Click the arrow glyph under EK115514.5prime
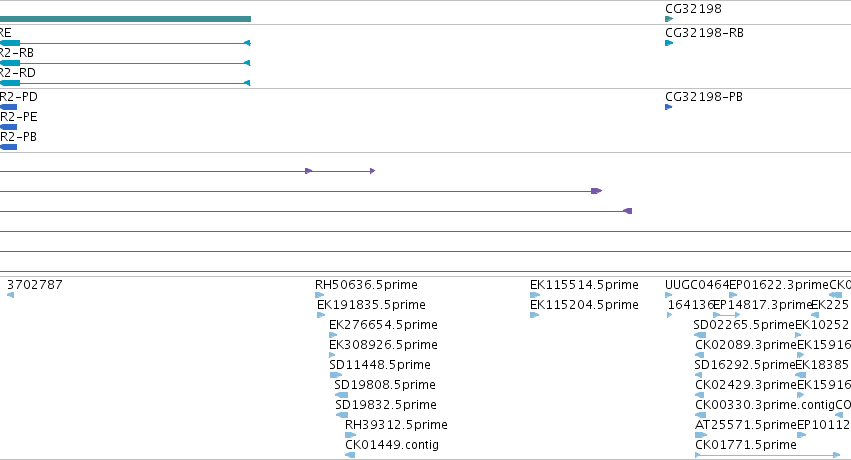The height and width of the screenshot is (460, 851). click(535, 295)
